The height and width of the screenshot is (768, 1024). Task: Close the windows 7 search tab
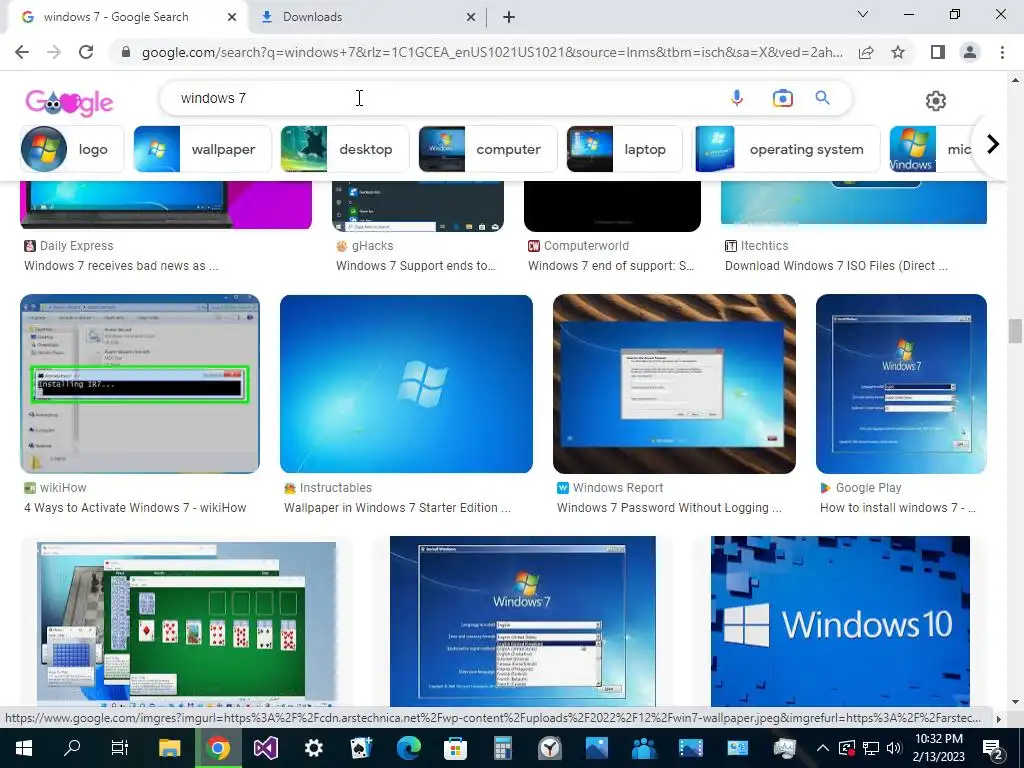pyautogui.click(x=231, y=17)
